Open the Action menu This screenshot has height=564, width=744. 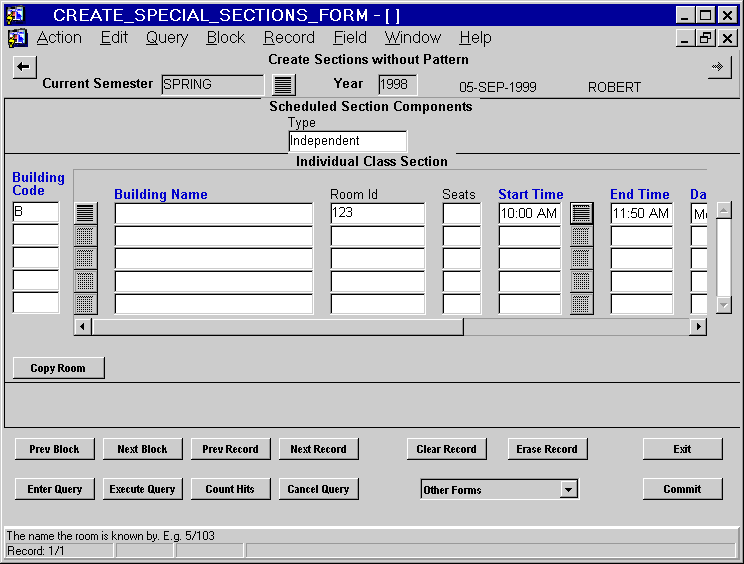tap(59, 37)
